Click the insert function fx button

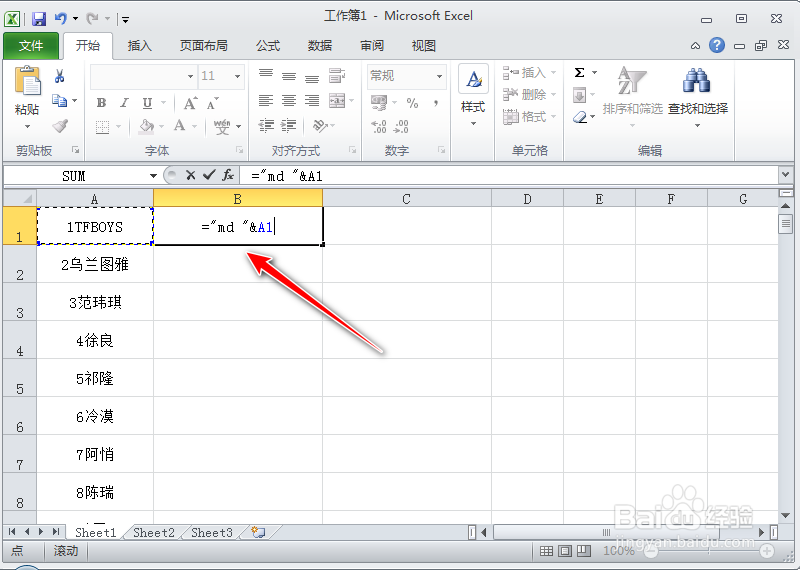coord(228,176)
